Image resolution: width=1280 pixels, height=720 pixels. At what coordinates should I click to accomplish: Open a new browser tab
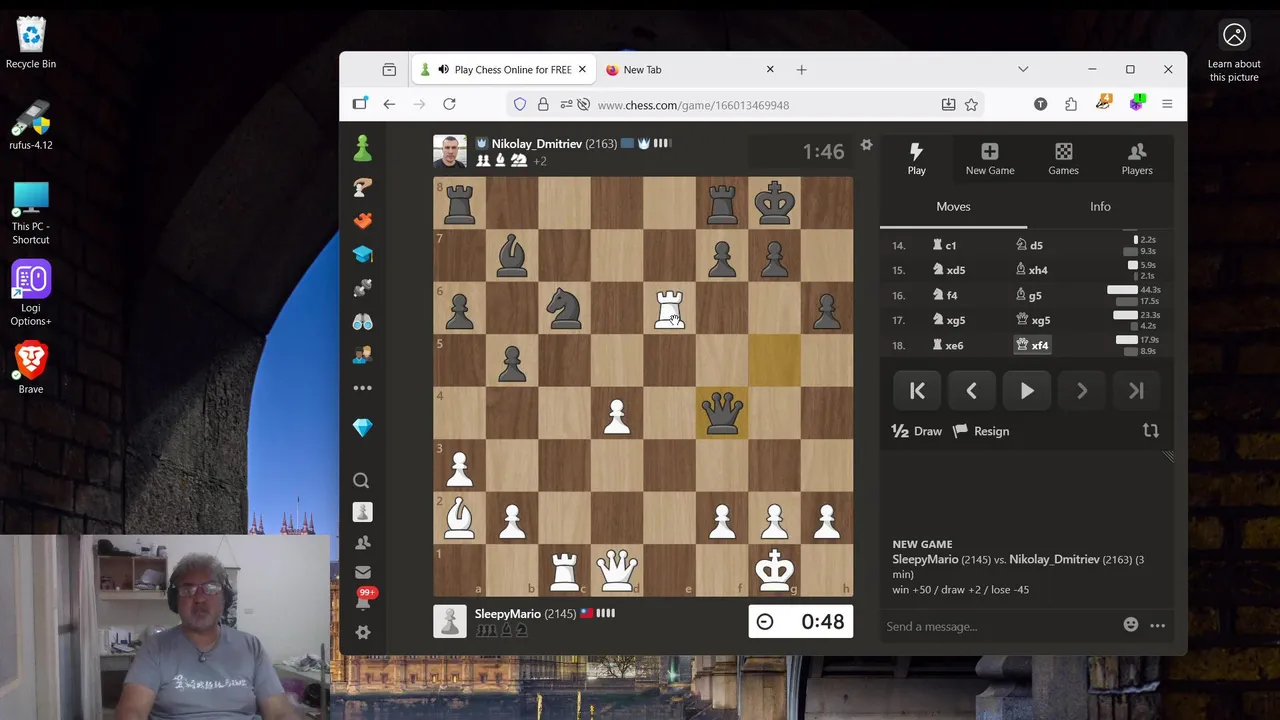(801, 69)
